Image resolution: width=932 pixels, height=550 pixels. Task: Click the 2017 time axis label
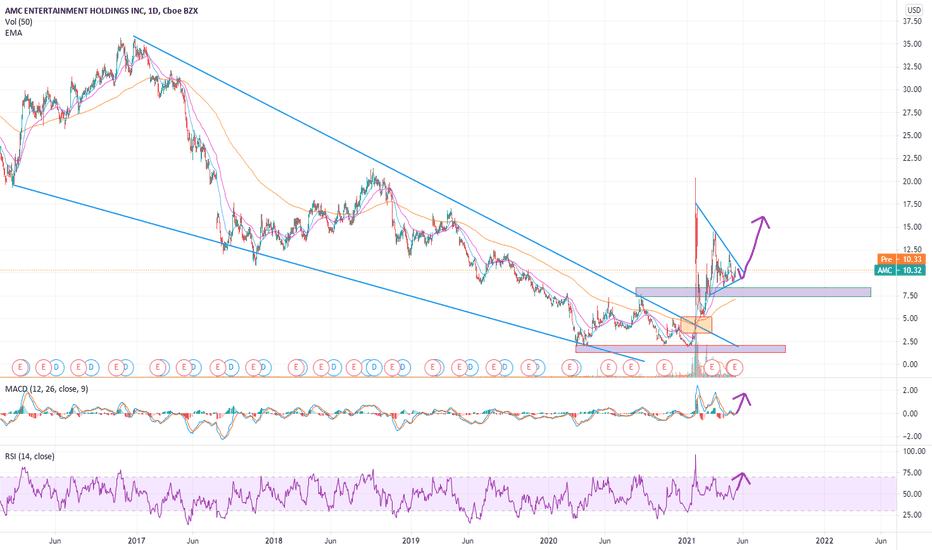pos(137,540)
